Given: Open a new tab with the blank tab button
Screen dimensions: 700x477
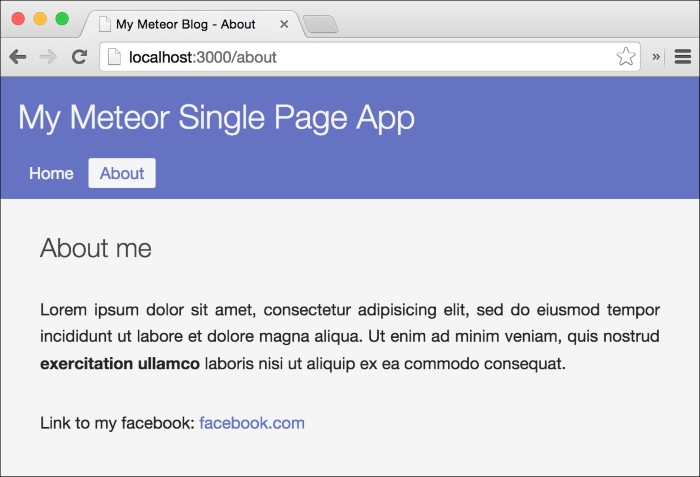Looking at the screenshot, I should click(320, 24).
